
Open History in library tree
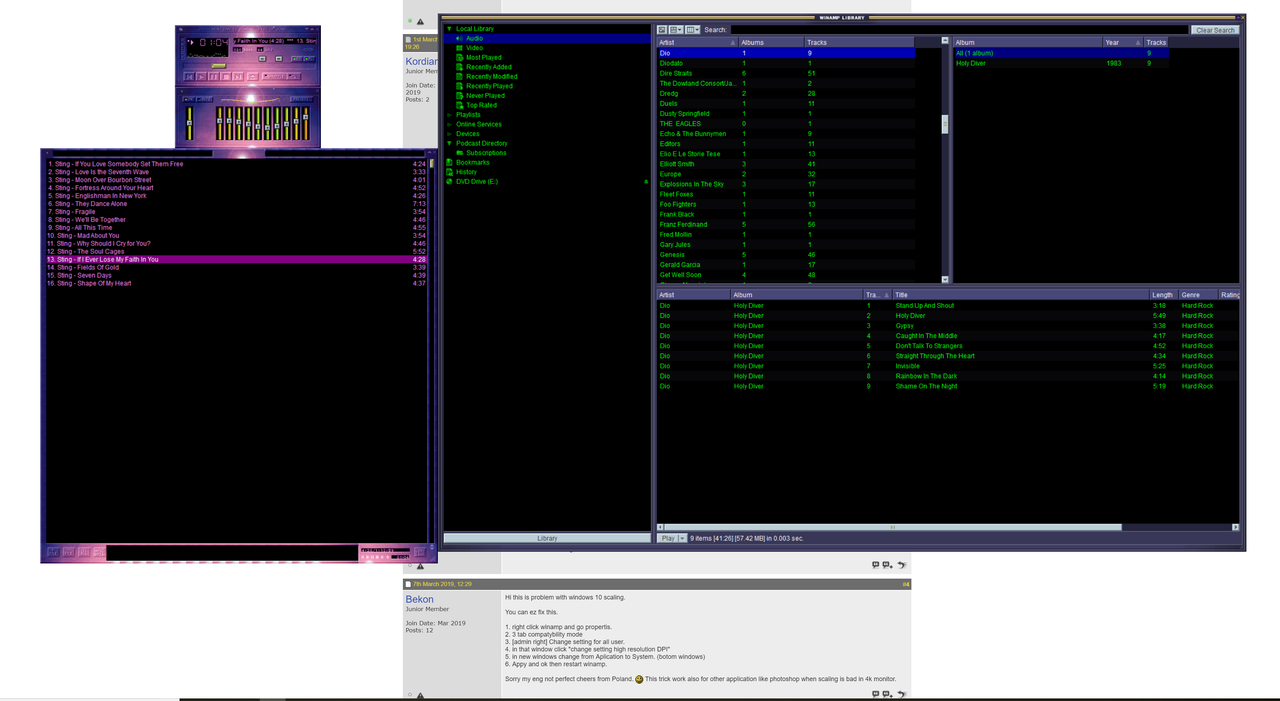pyautogui.click(x=466, y=172)
